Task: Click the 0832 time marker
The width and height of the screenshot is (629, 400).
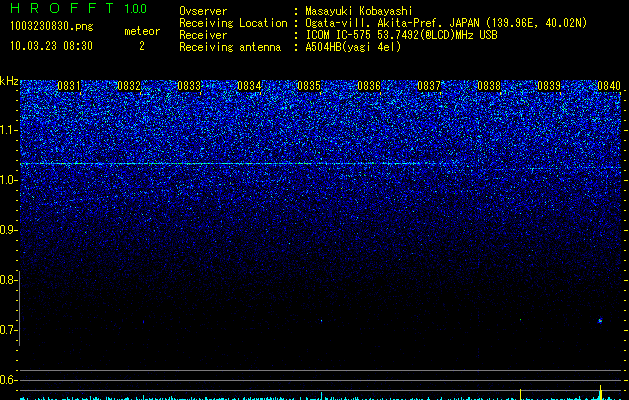Action: (x=129, y=86)
